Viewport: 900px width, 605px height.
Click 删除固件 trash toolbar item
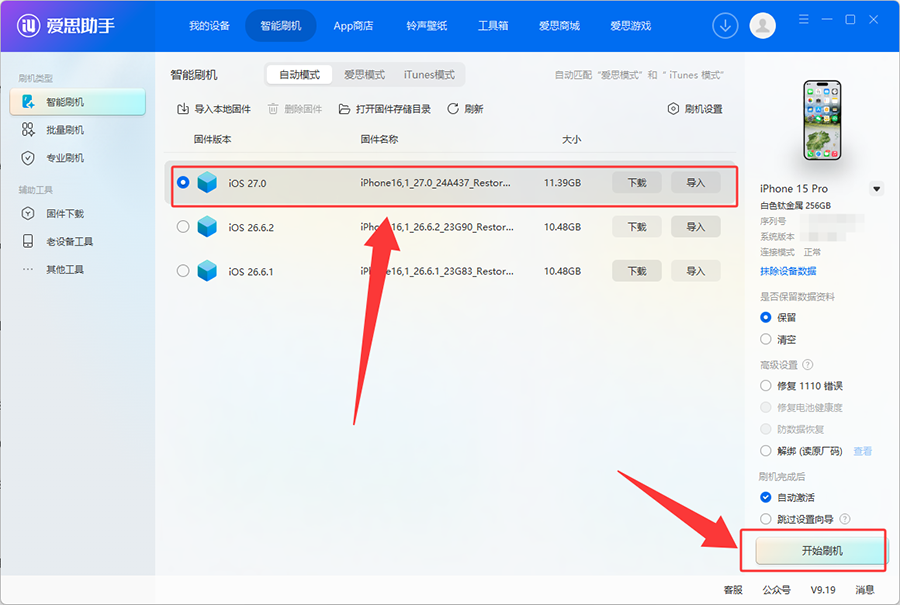[x=295, y=108]
